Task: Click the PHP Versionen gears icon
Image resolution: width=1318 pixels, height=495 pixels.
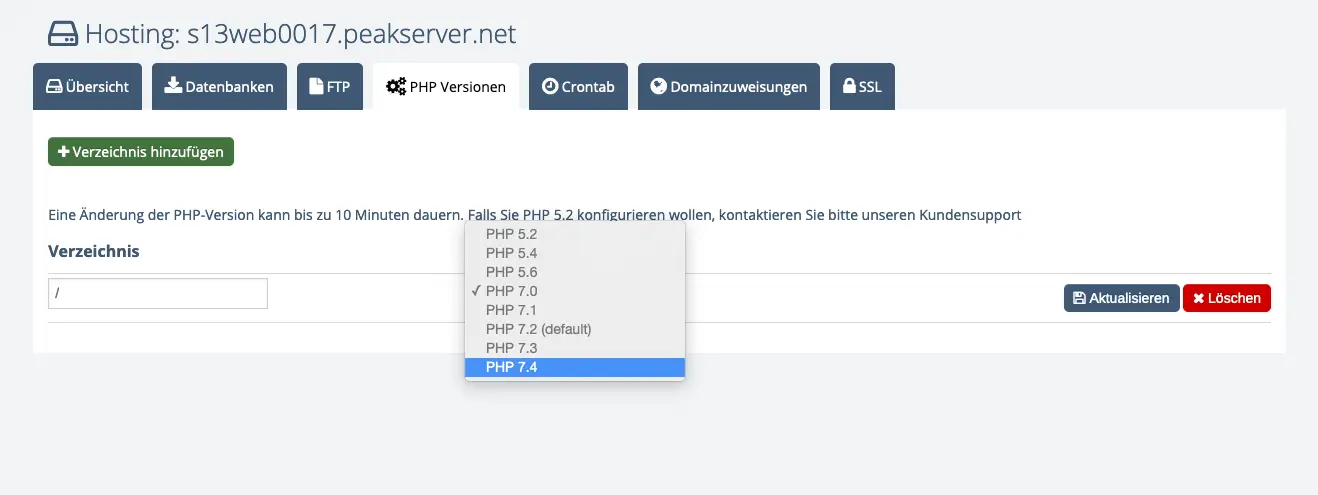Action: tap(396, 87)
